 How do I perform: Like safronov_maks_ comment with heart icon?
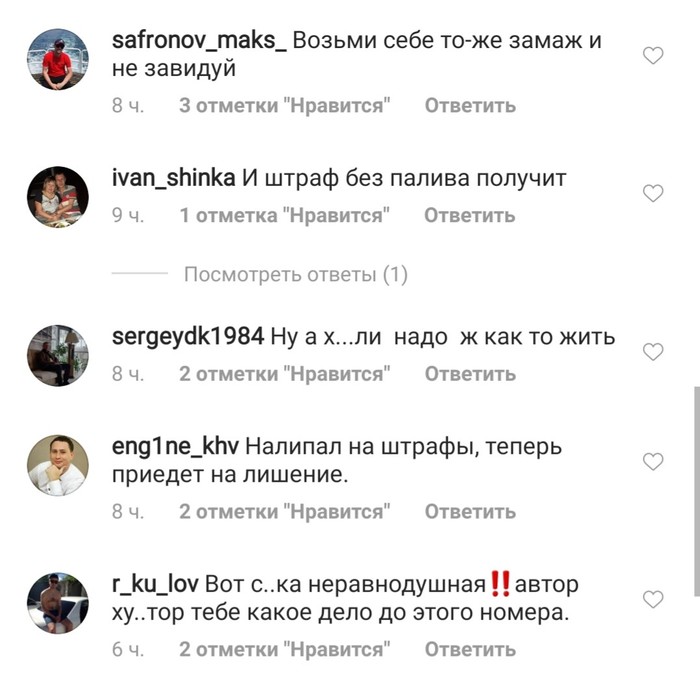point(653,56)
